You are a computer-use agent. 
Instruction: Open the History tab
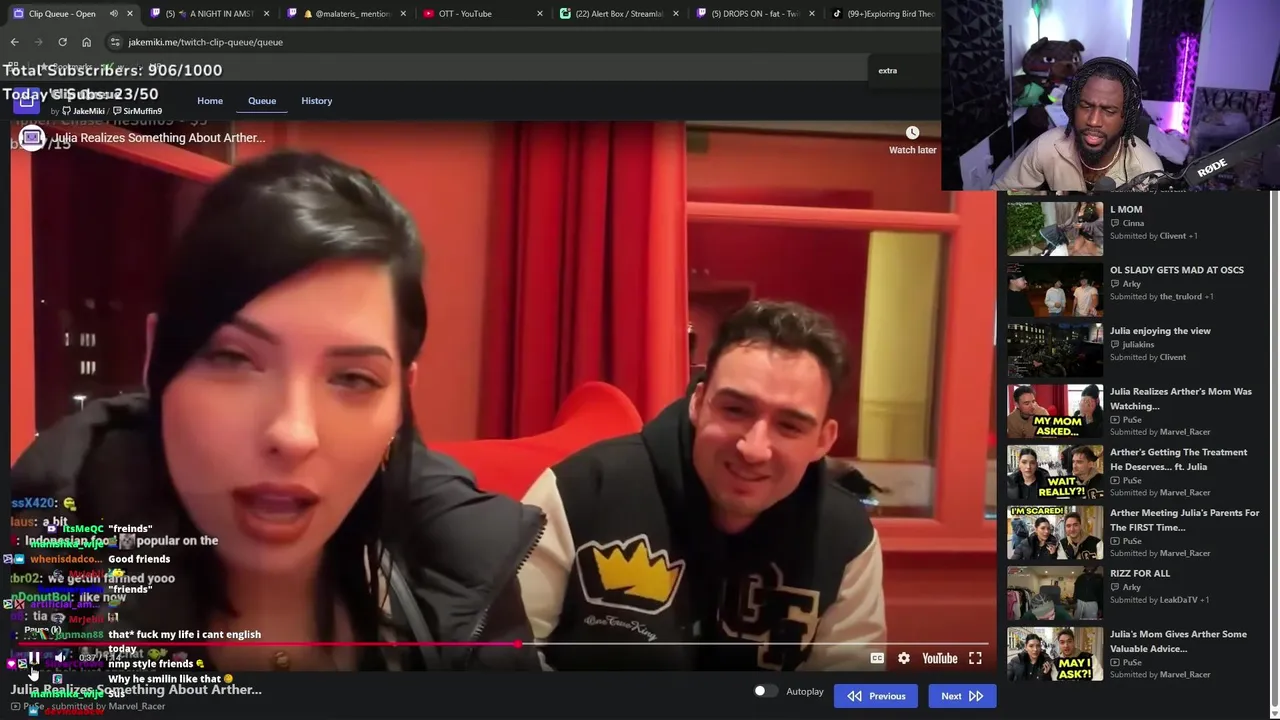pos(317,101)
